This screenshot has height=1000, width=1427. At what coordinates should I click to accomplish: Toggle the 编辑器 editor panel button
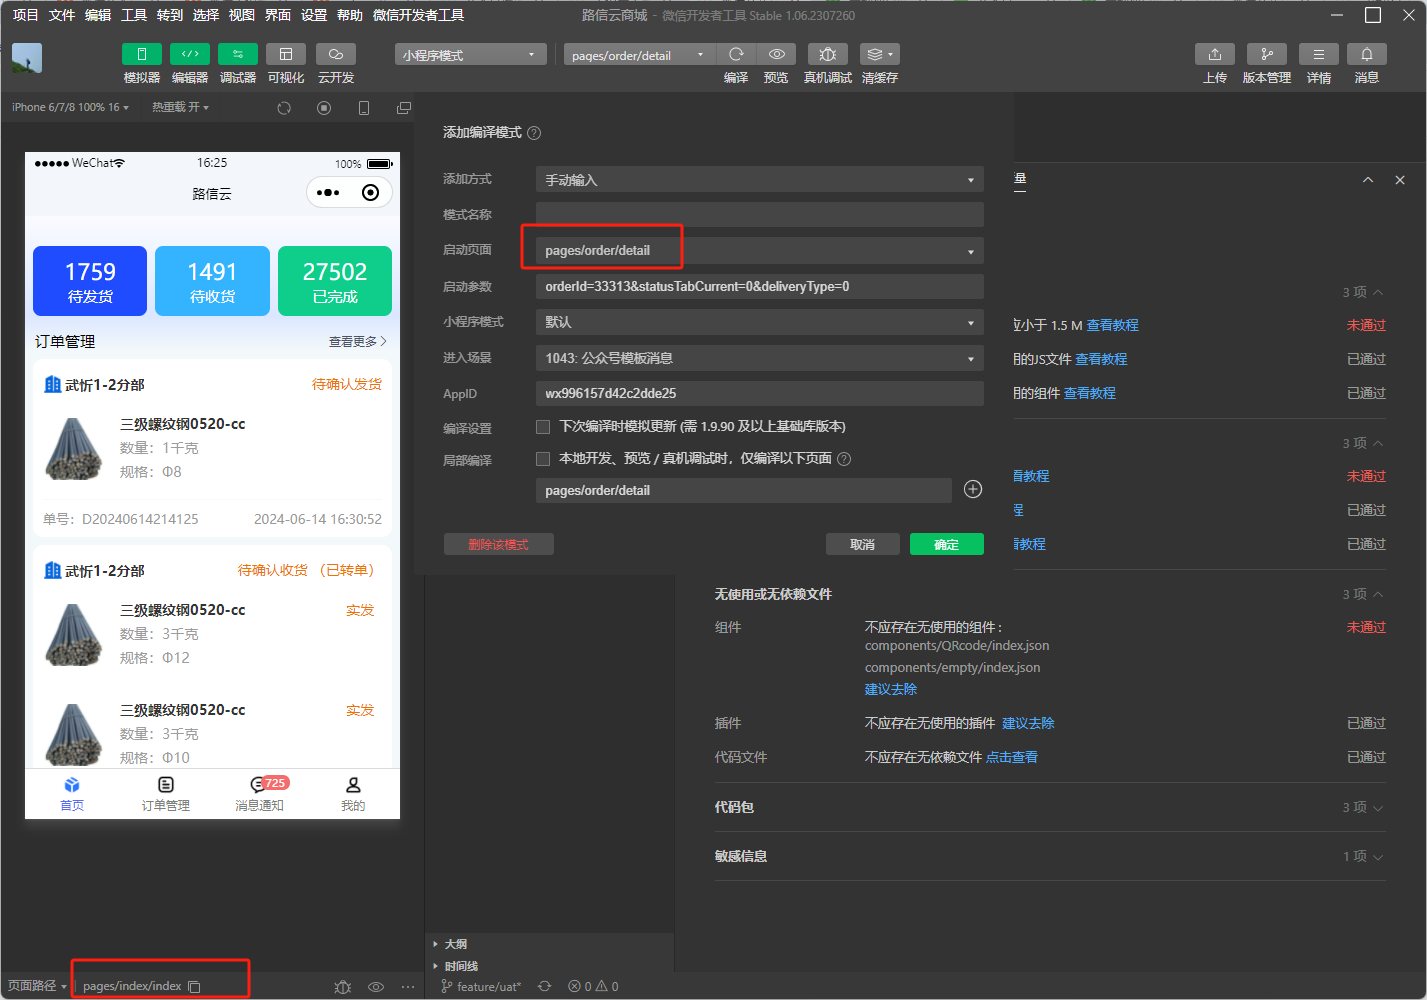(x=190, y=54)
